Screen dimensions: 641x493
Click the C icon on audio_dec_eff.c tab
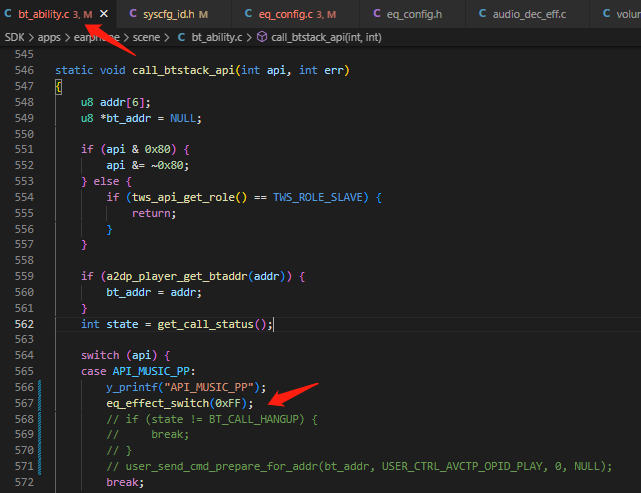coord(482,14)
